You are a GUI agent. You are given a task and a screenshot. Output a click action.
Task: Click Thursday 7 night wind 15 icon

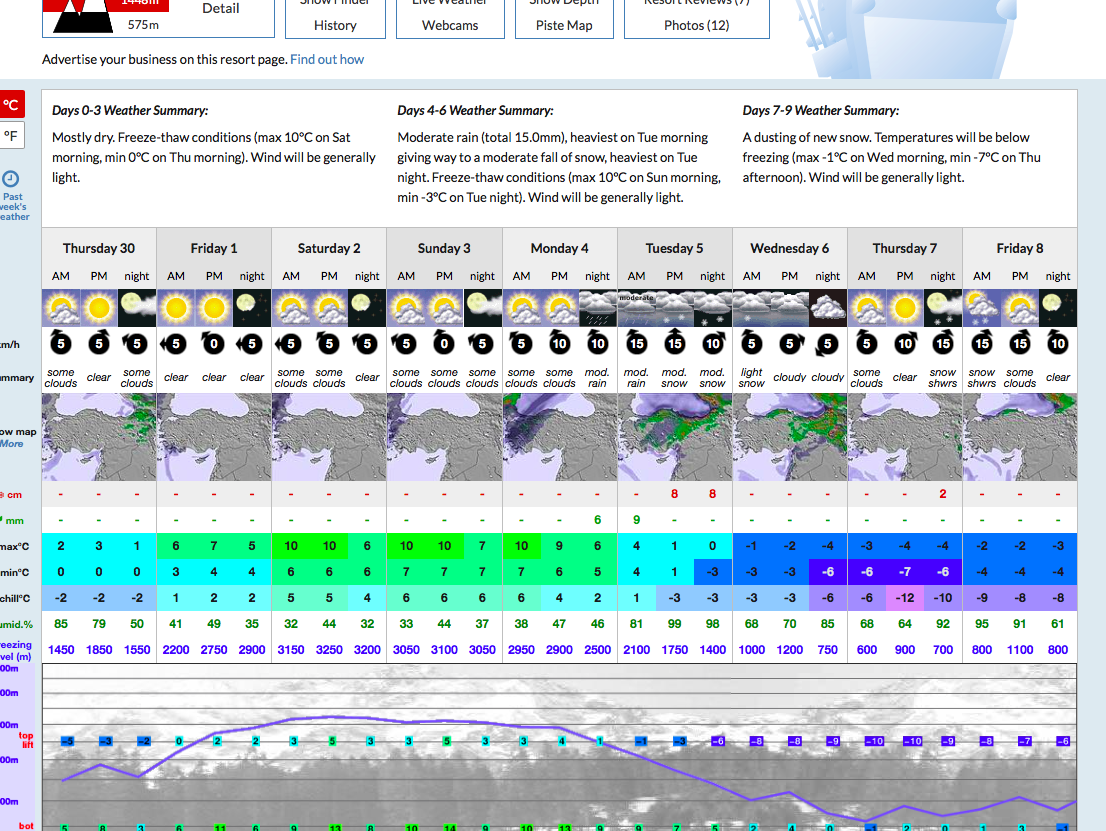point(943,343)
